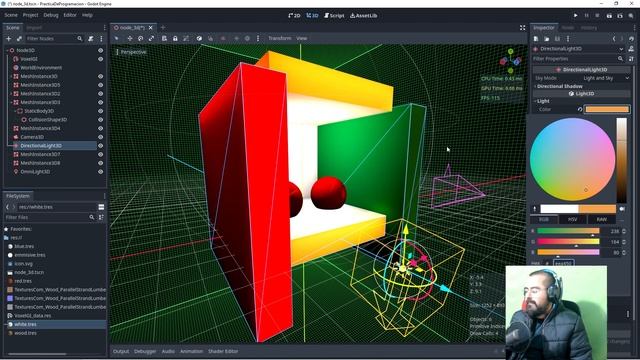Open the Shader Editor panel
Screen dimensions: 640x360
[223, 351]
